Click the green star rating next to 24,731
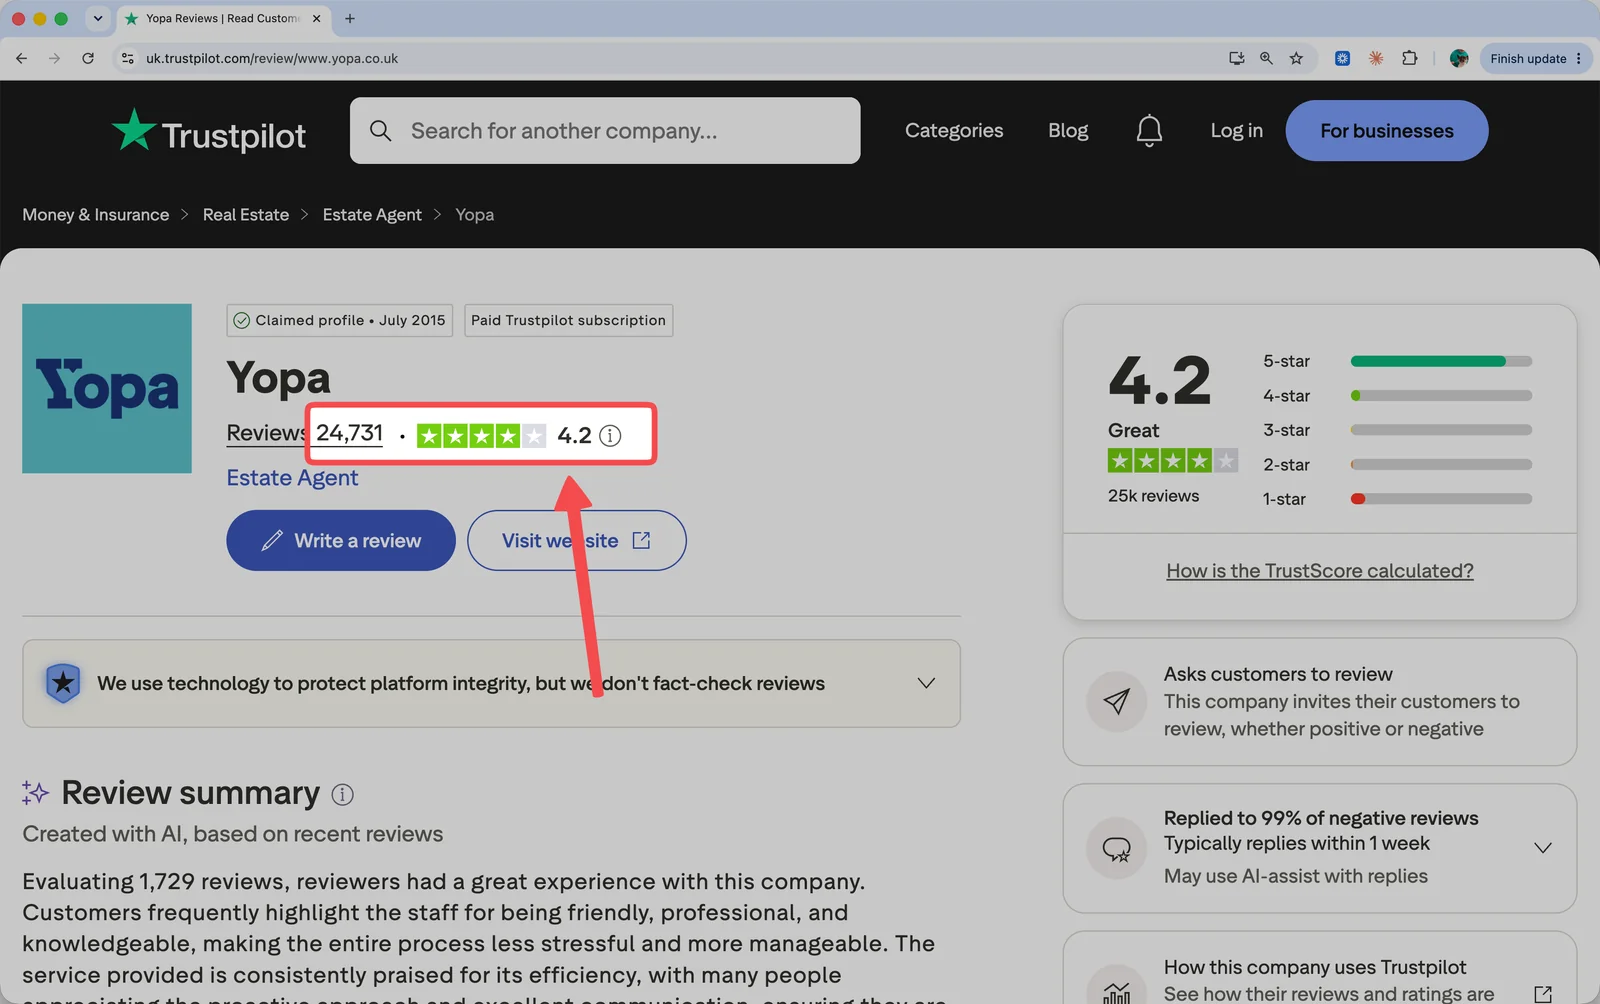Viewport: 1600px width, 1004px height. click(481, 435)
